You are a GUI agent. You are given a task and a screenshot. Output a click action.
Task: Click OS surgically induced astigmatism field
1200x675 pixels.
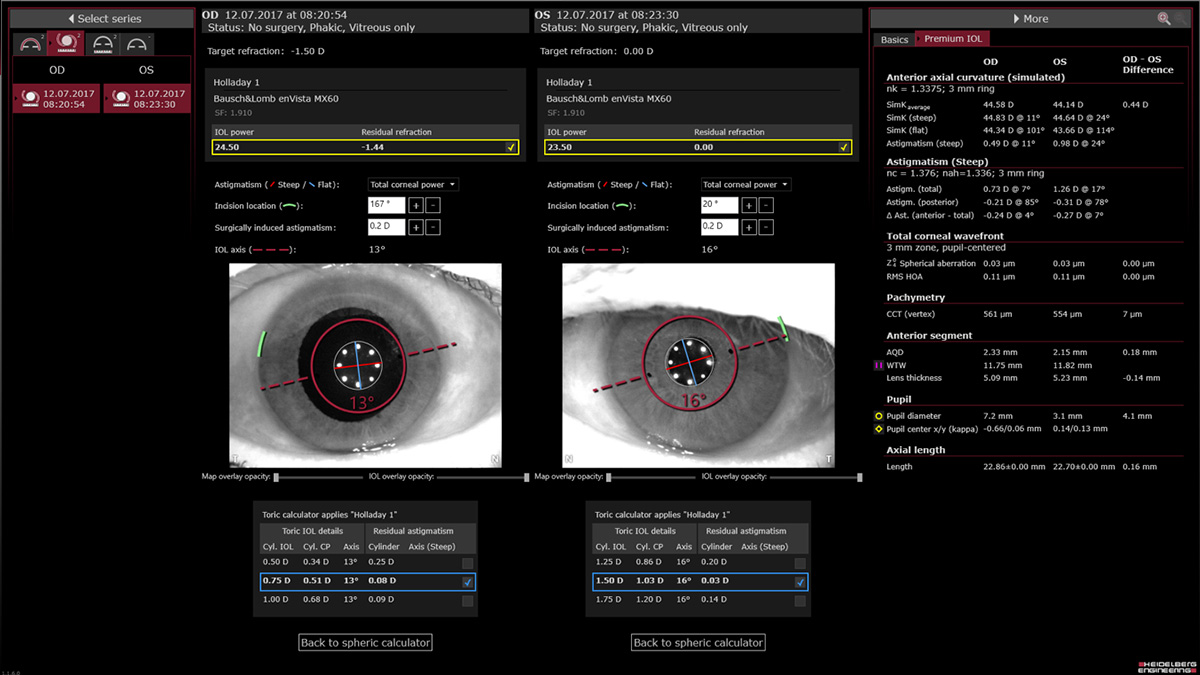(x=719, y=227)
